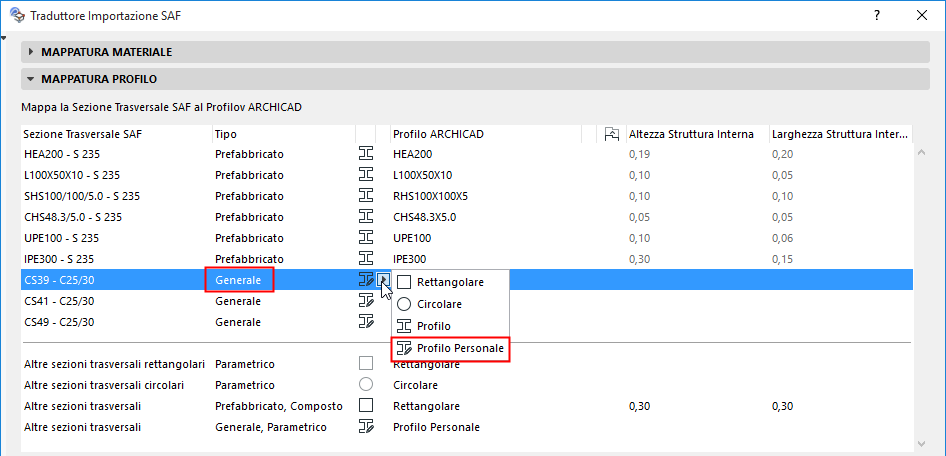Click the profile icon for L100X50X10 row
The width and height of the screenshot is (946, 456).
click(x=365, y=175)
